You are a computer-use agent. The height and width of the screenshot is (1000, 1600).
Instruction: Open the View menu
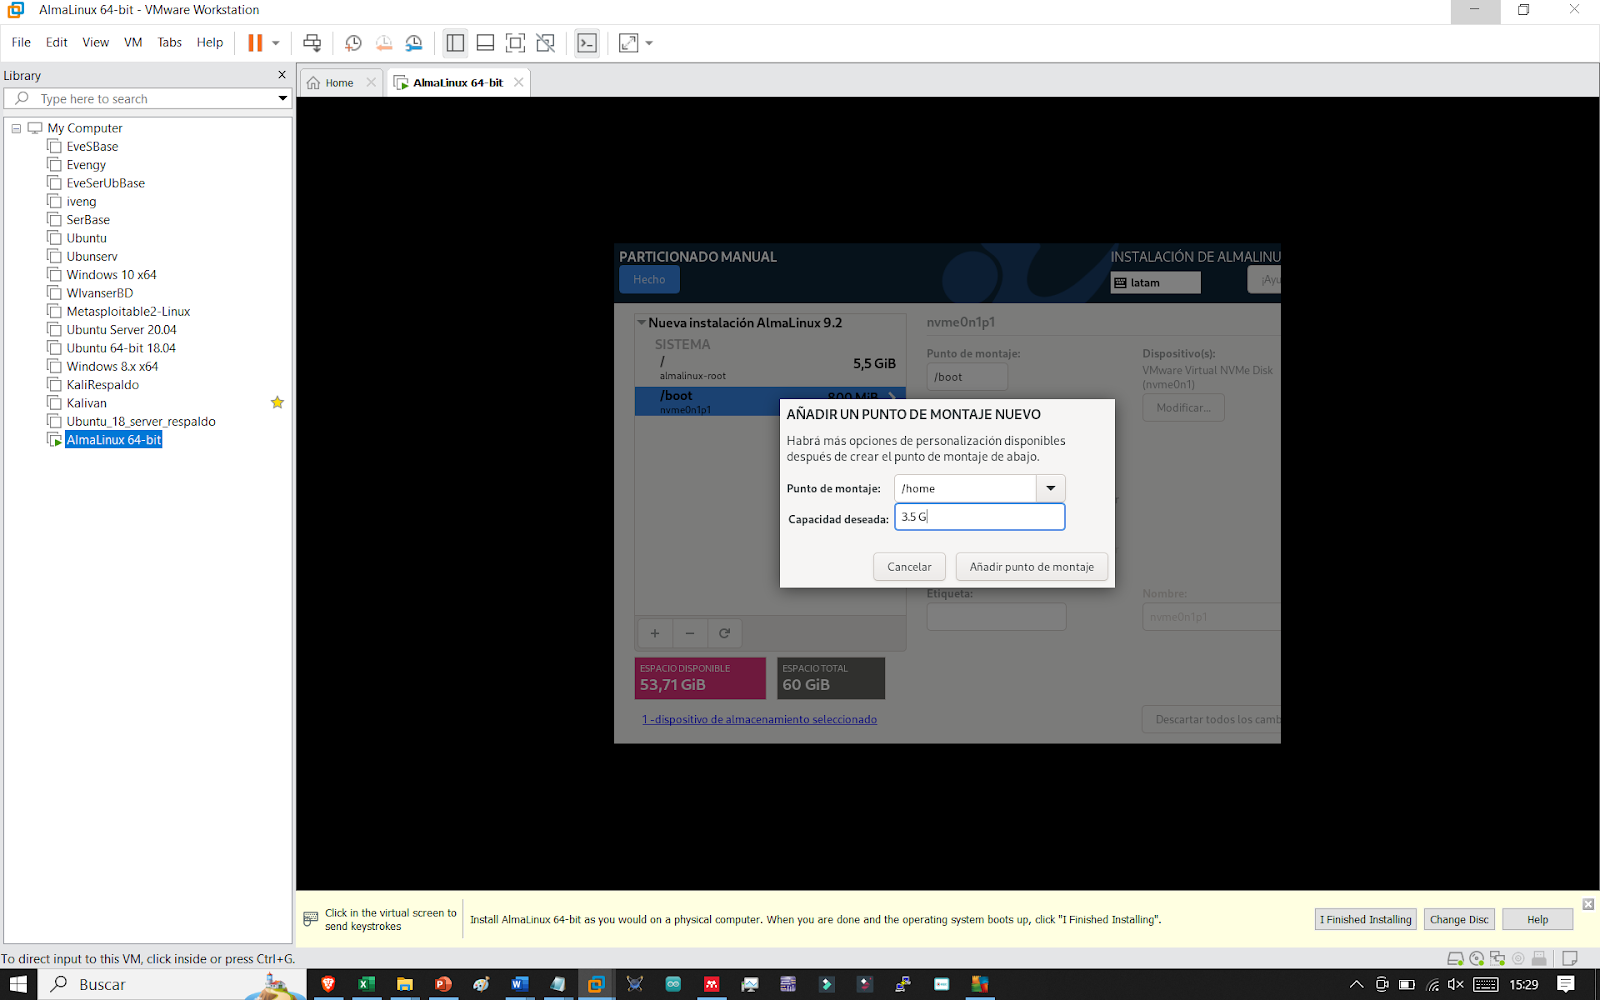click(96, 42)
